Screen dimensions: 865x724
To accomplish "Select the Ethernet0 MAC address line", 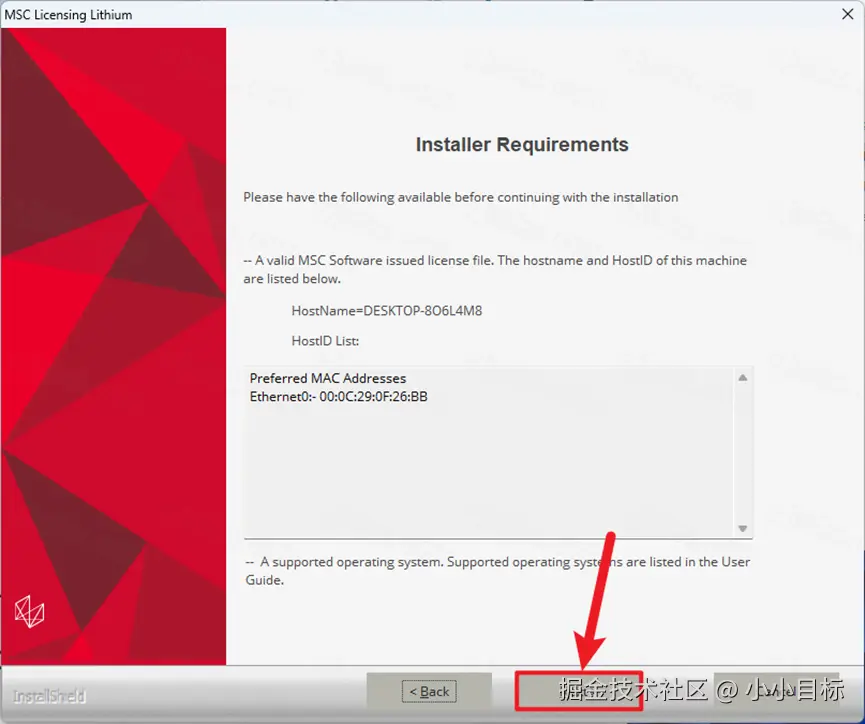I will 338,396.
